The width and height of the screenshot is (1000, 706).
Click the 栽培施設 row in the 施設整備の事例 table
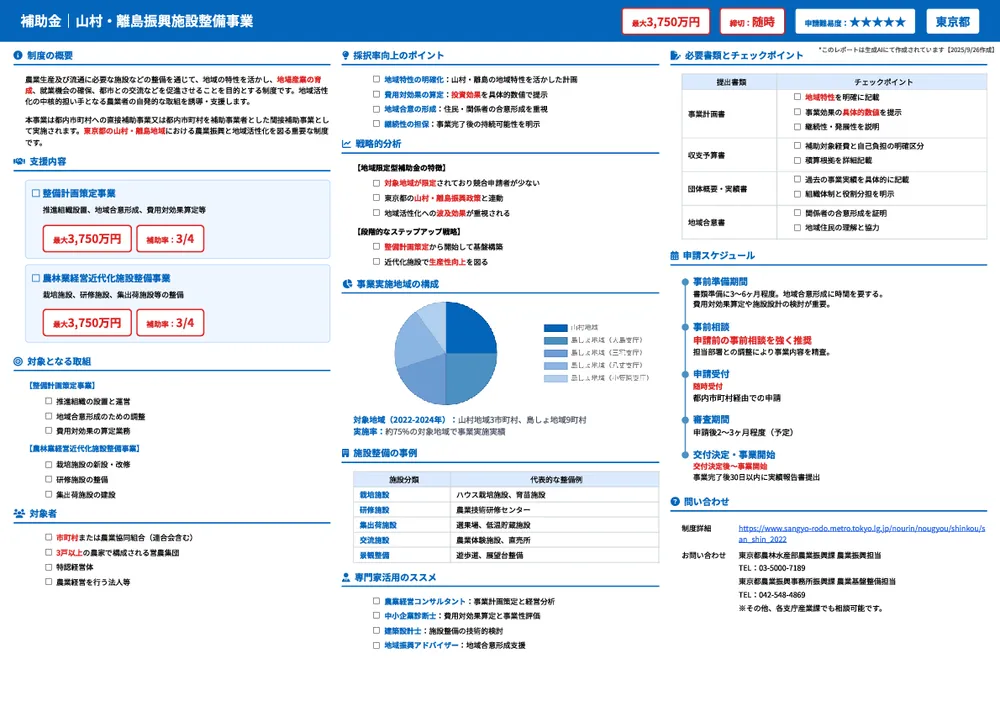click(x=500, y=494)
